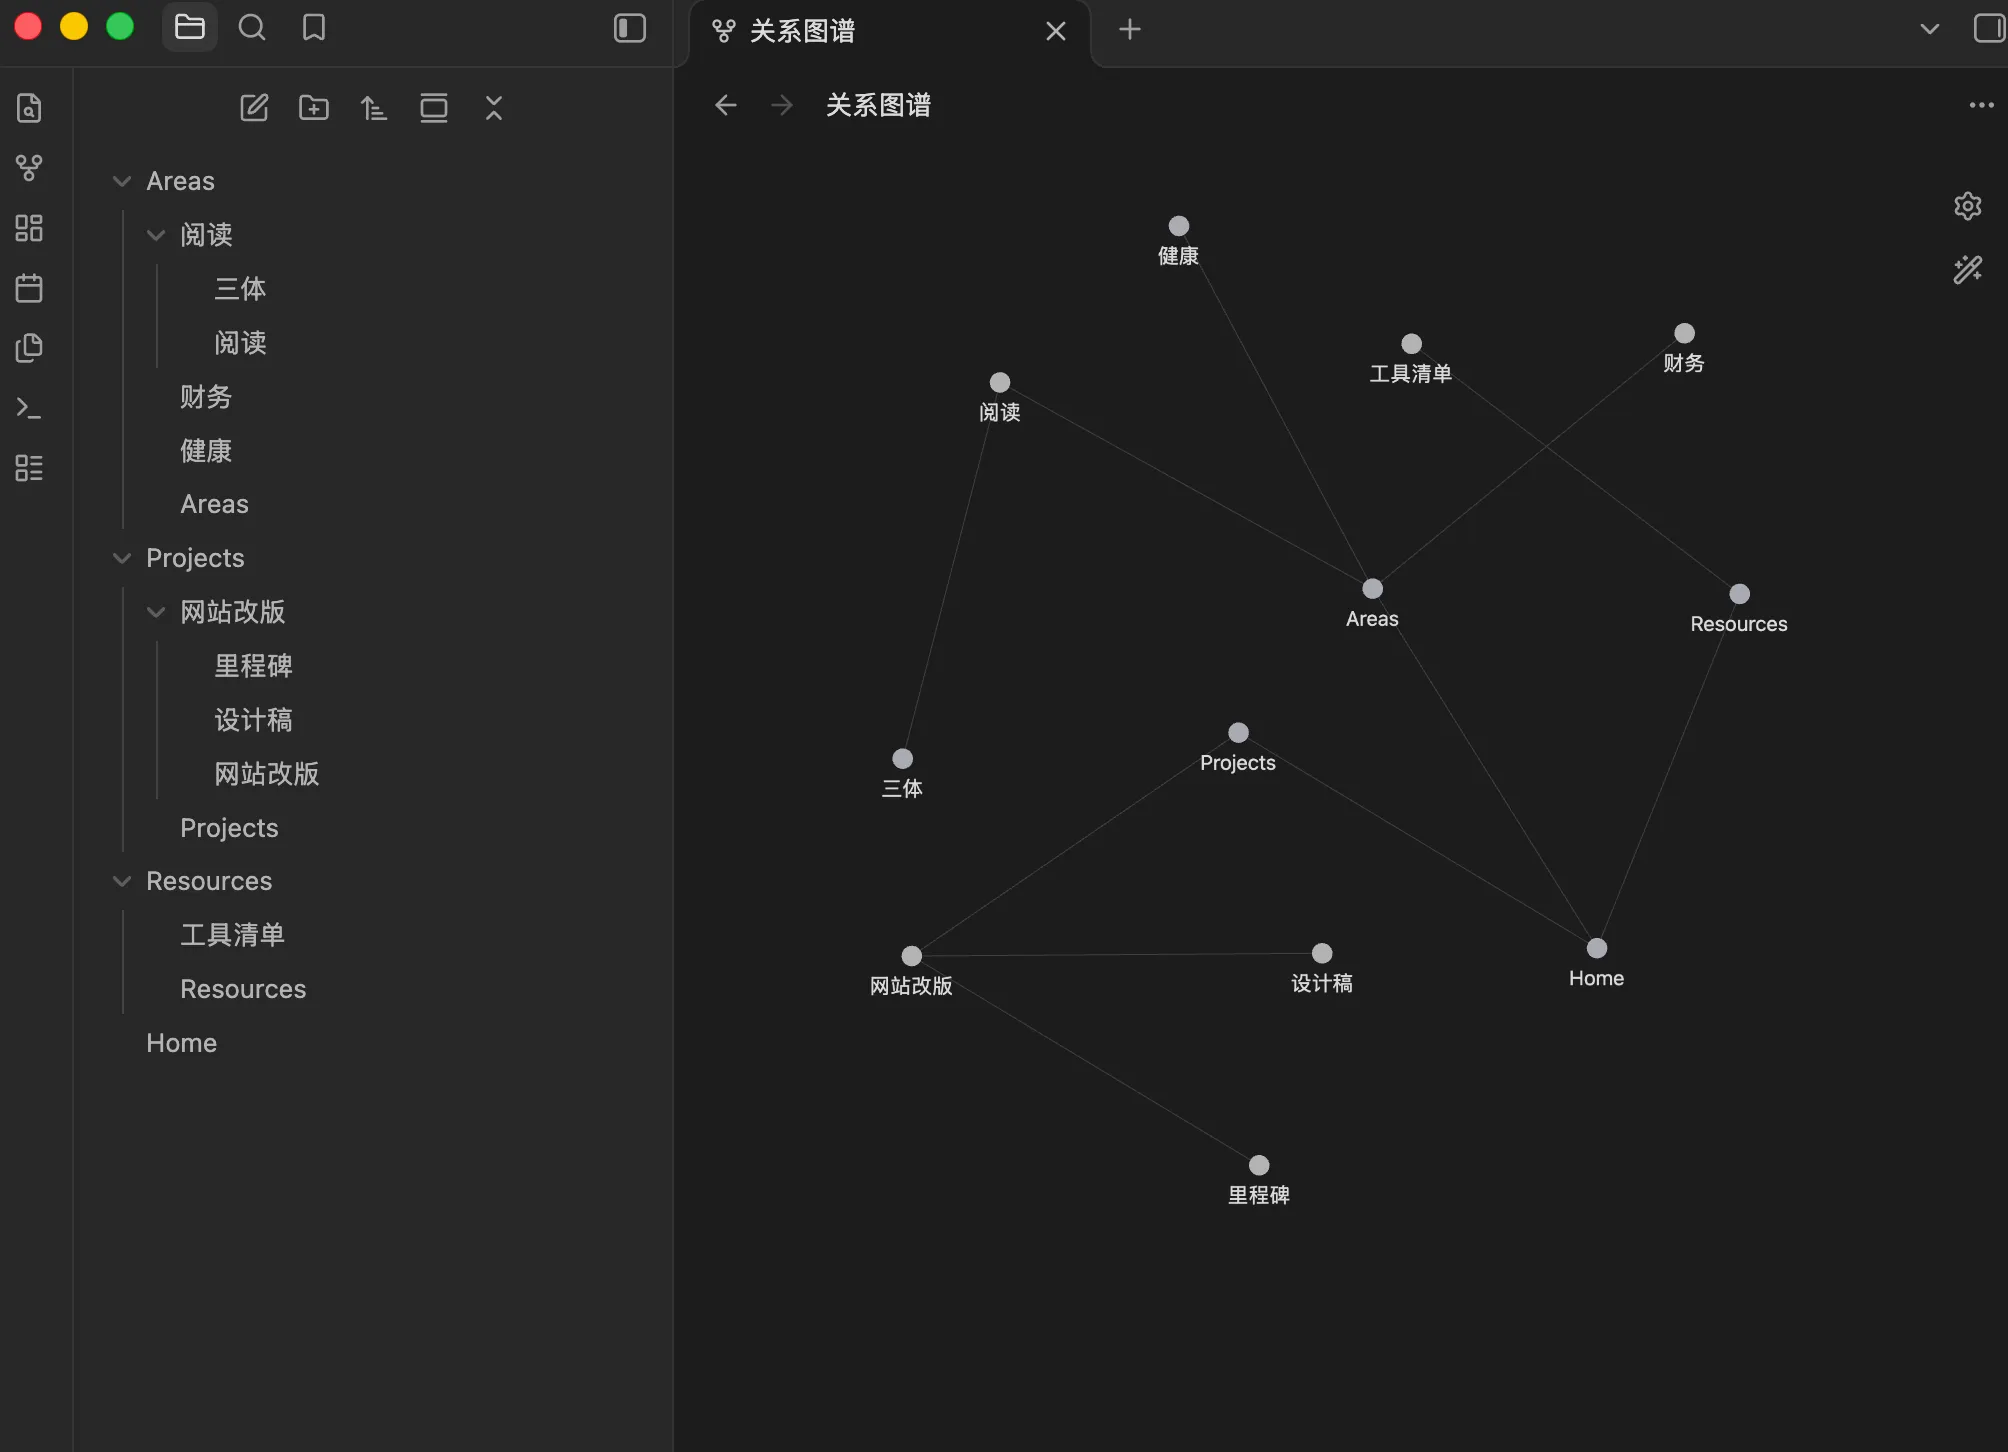Collapse the 网站改版 folder chevron
2008x1452 pixels.
156,612
